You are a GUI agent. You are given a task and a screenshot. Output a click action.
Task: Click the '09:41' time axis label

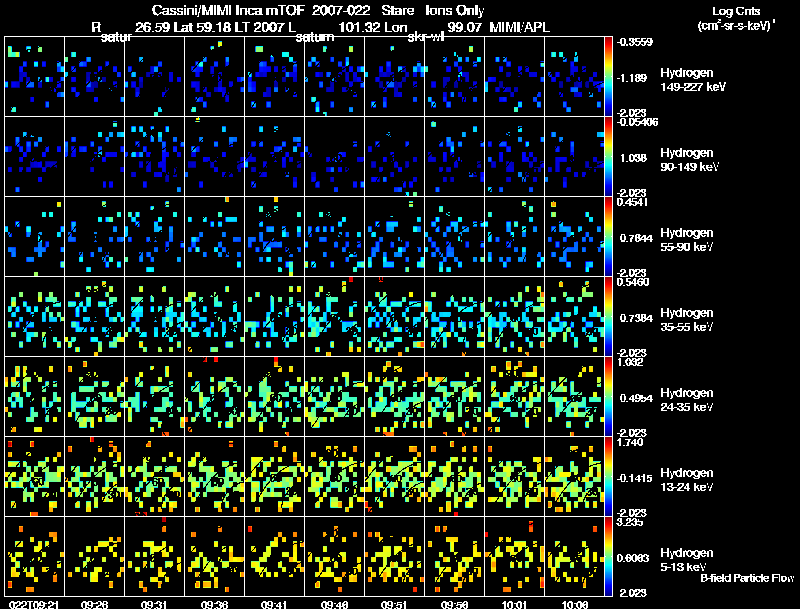(274, 604)
